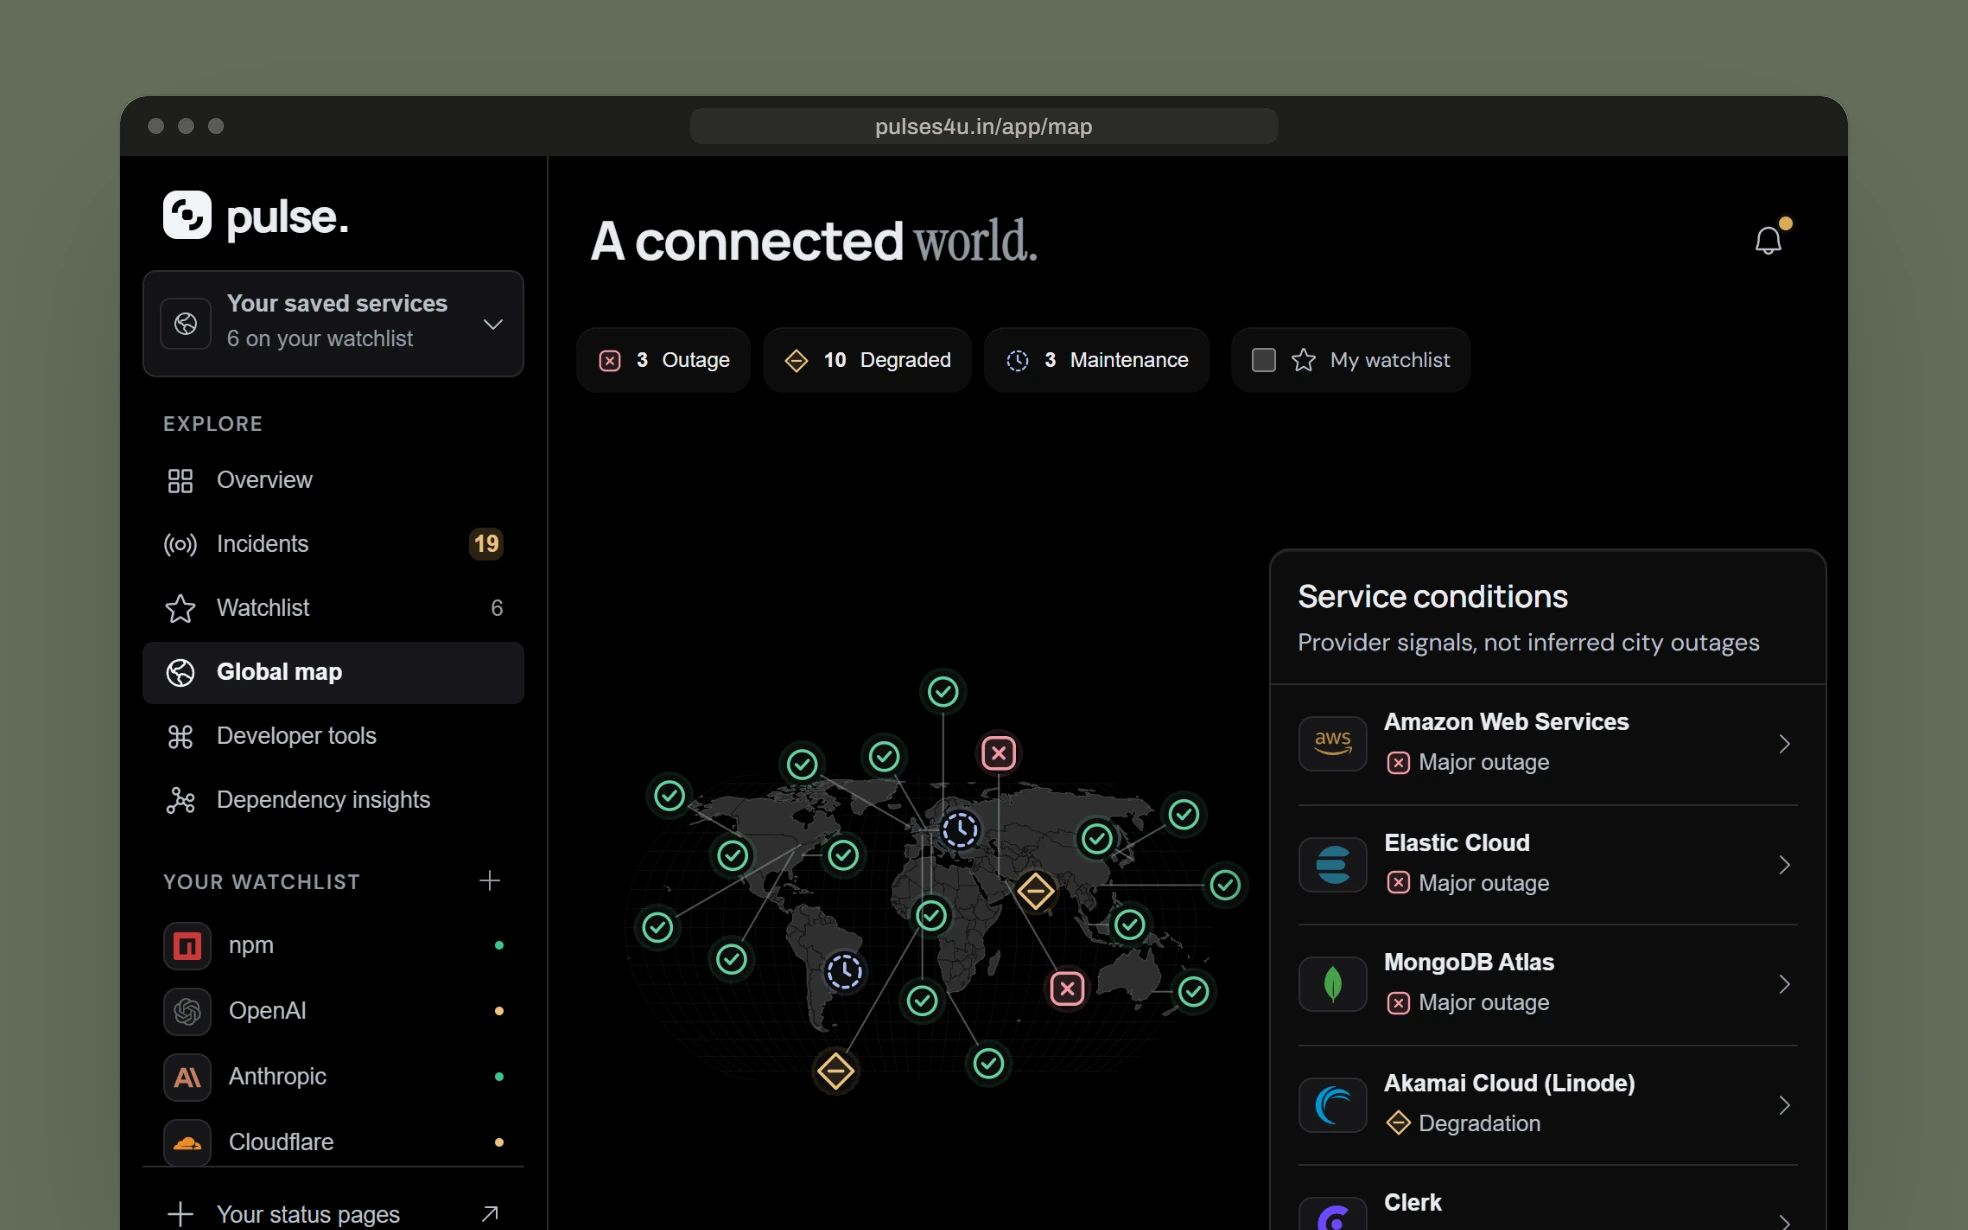Expand the Elastic Cloud chevron
The height and width of the screenshot is (1230, 1968).
tap(1784, 864)
